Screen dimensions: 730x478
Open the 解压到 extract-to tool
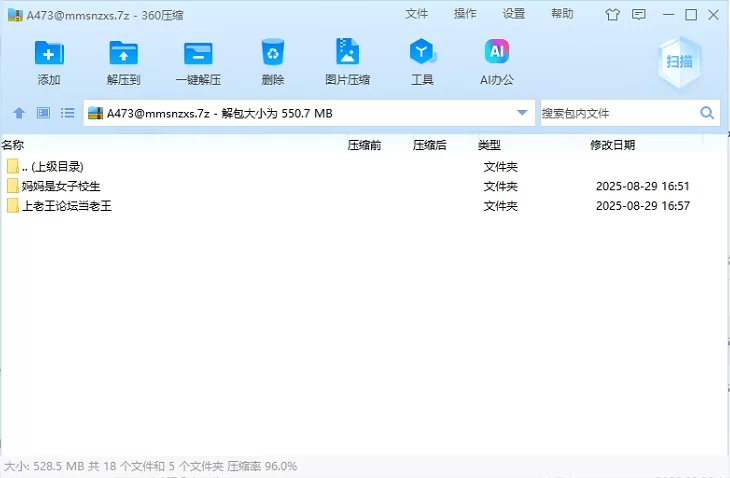[x=123, y=53]
